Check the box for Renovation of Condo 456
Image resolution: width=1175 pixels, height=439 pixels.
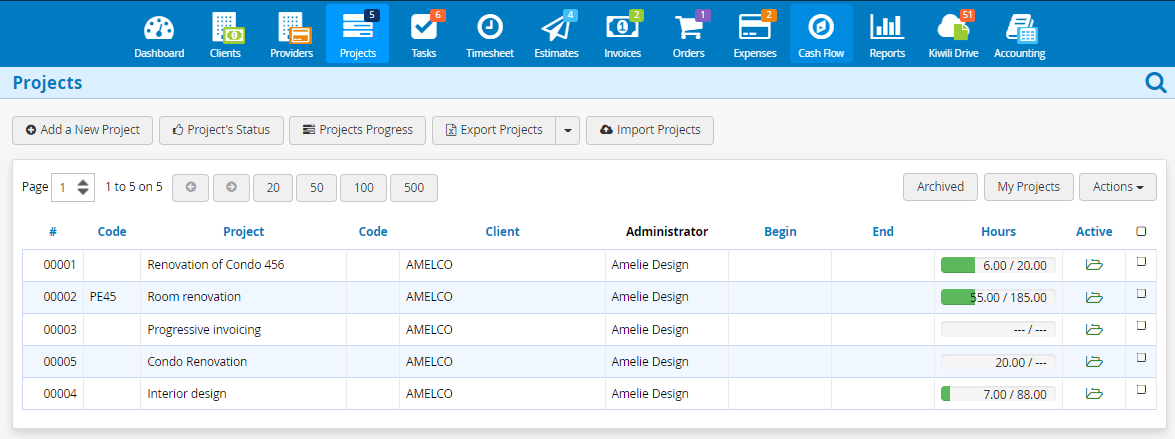[x=1141, y=261]
